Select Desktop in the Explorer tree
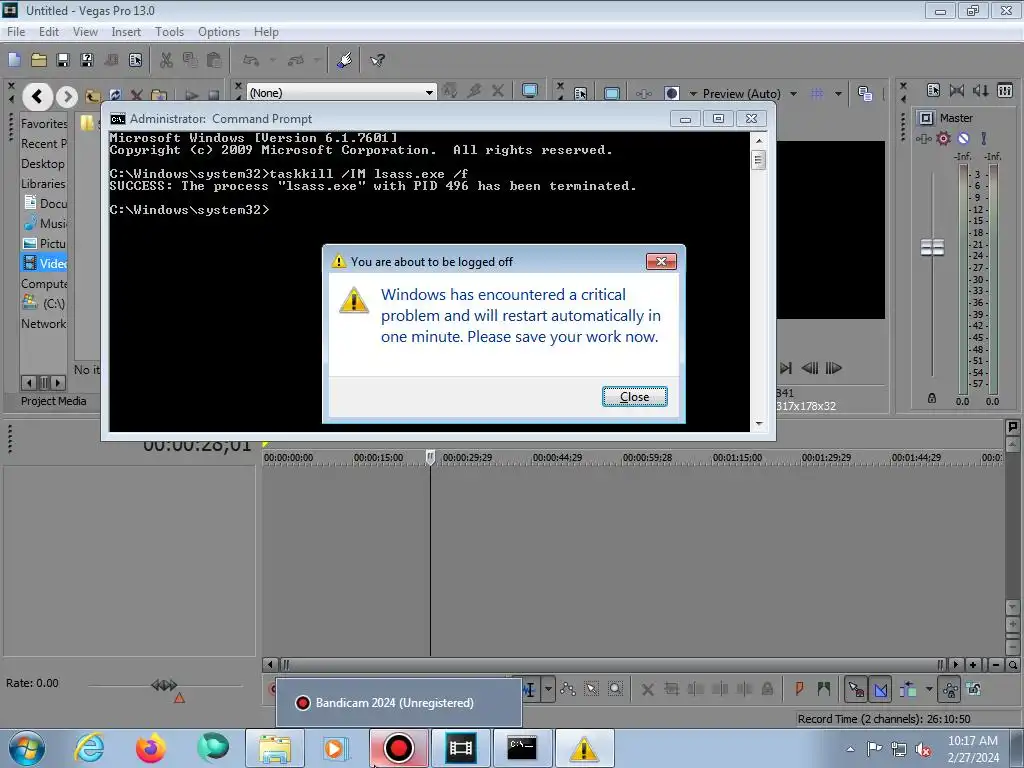 point(42,163)
